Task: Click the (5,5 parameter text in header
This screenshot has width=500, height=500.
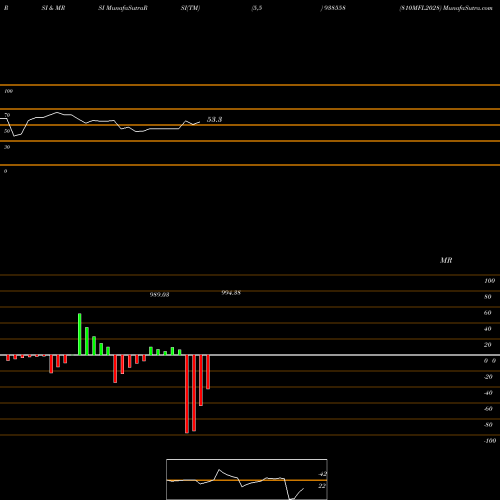Action: (257, 8)
